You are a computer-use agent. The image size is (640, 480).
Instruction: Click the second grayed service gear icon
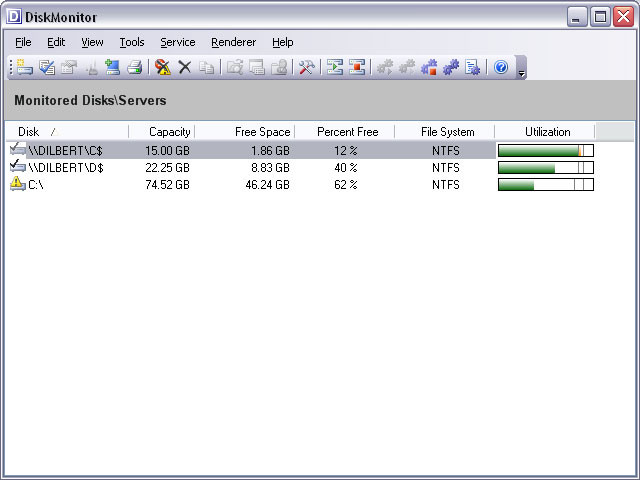[407, 67]
